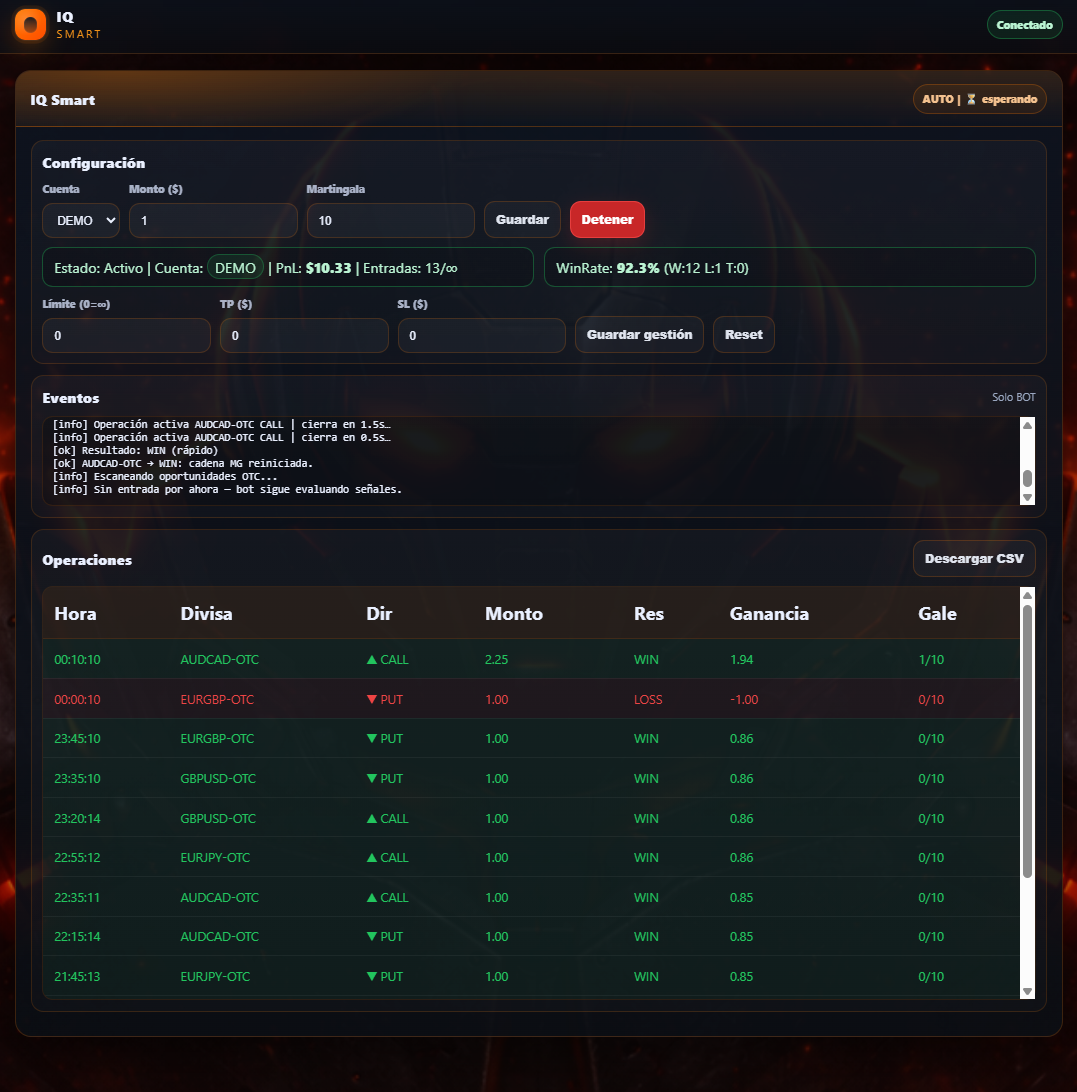Download operations with Descargar CSV
Image resolution: width=1077 pixels, height=1092 pixels.
[973, 559]
